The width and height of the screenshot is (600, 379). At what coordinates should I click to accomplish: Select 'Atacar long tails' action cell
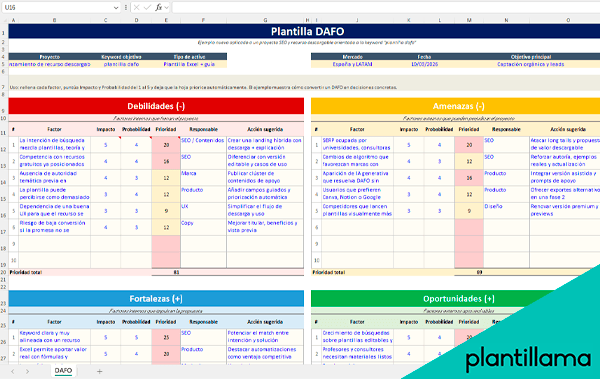(565, 145)
